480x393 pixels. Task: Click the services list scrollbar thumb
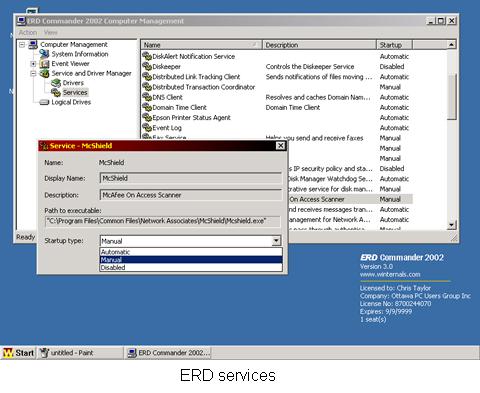coord(451,97)
